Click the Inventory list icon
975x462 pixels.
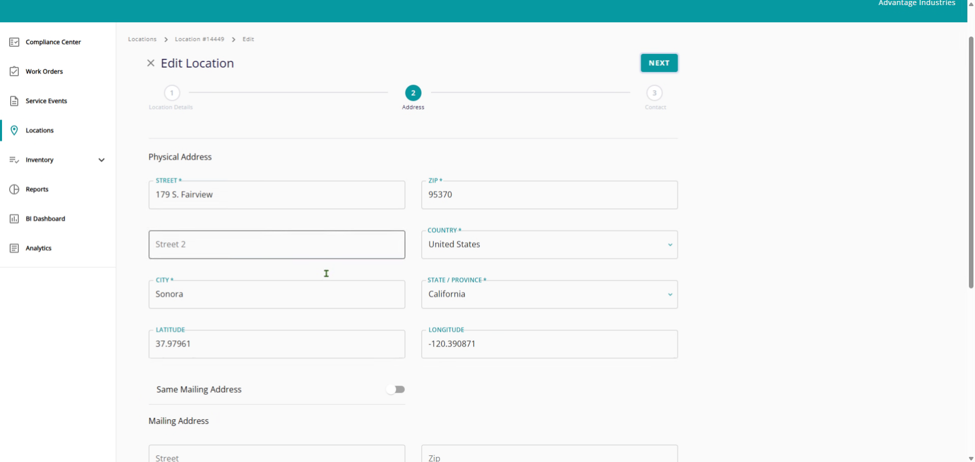14,160
